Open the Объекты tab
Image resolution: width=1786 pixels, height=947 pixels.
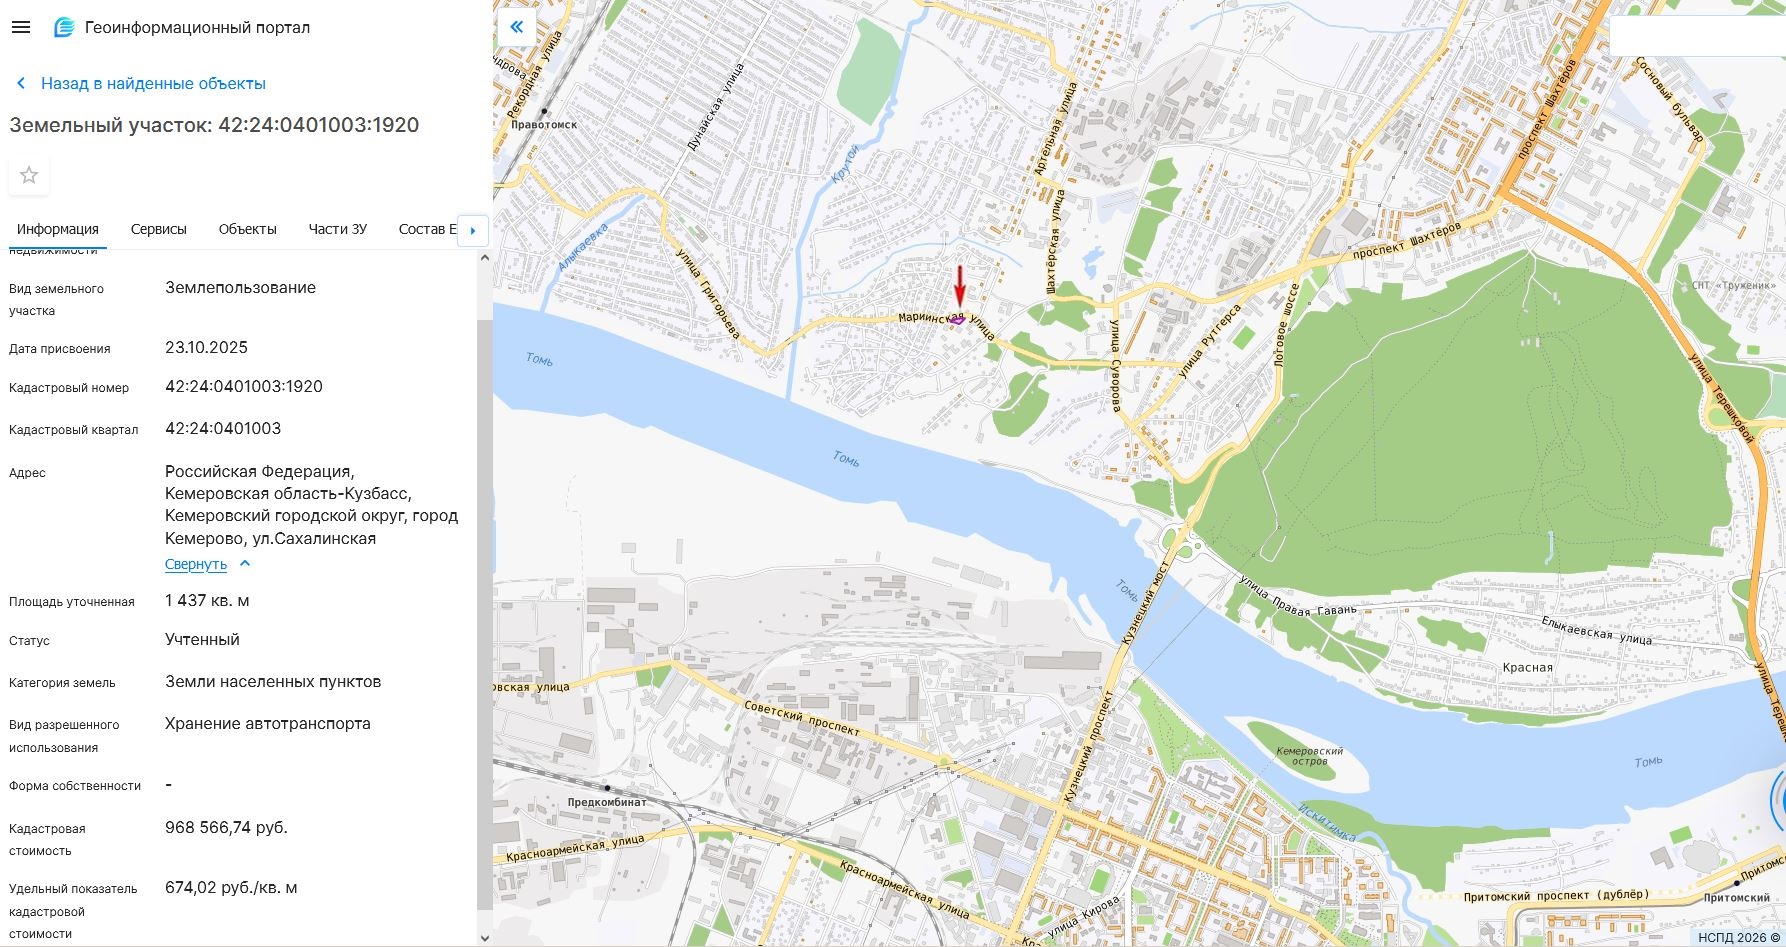click(x=247, y=229)
